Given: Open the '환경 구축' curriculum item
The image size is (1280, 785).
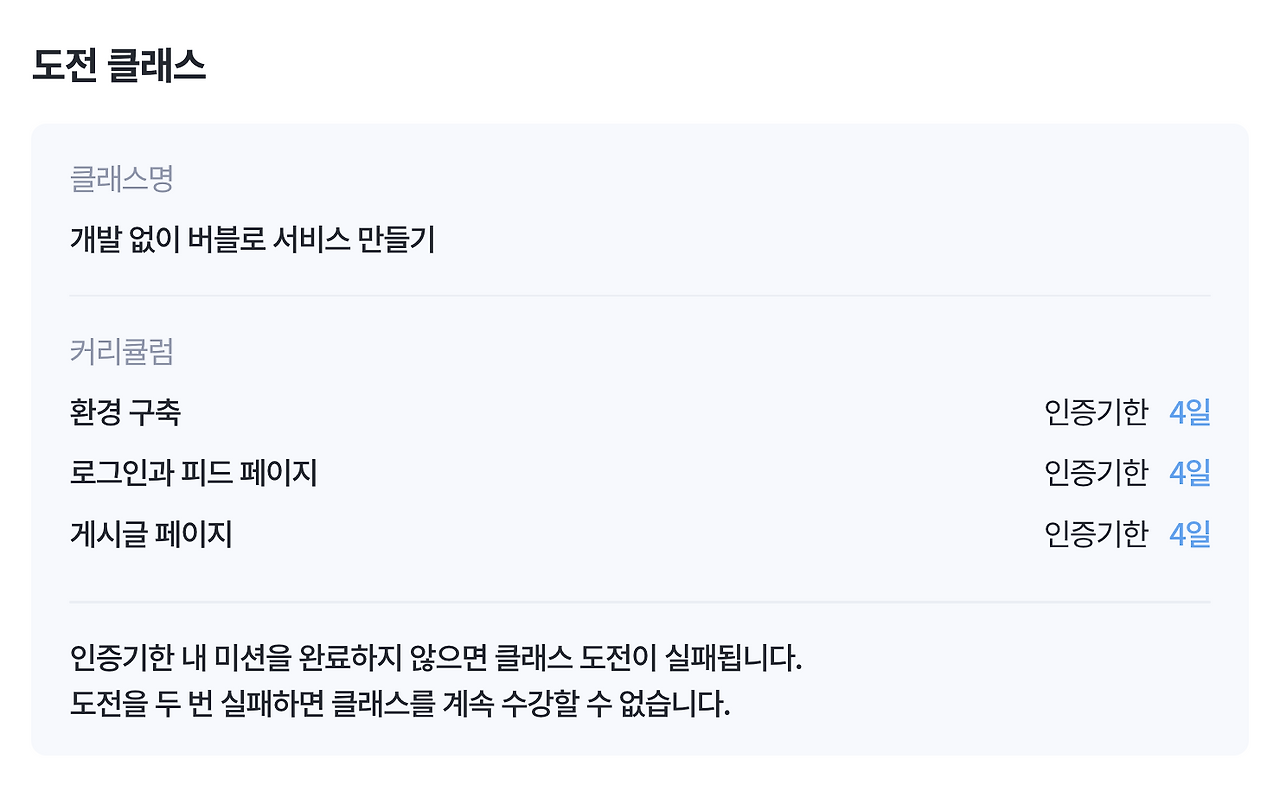Looking at the screenshot, I should pos(125,412).
